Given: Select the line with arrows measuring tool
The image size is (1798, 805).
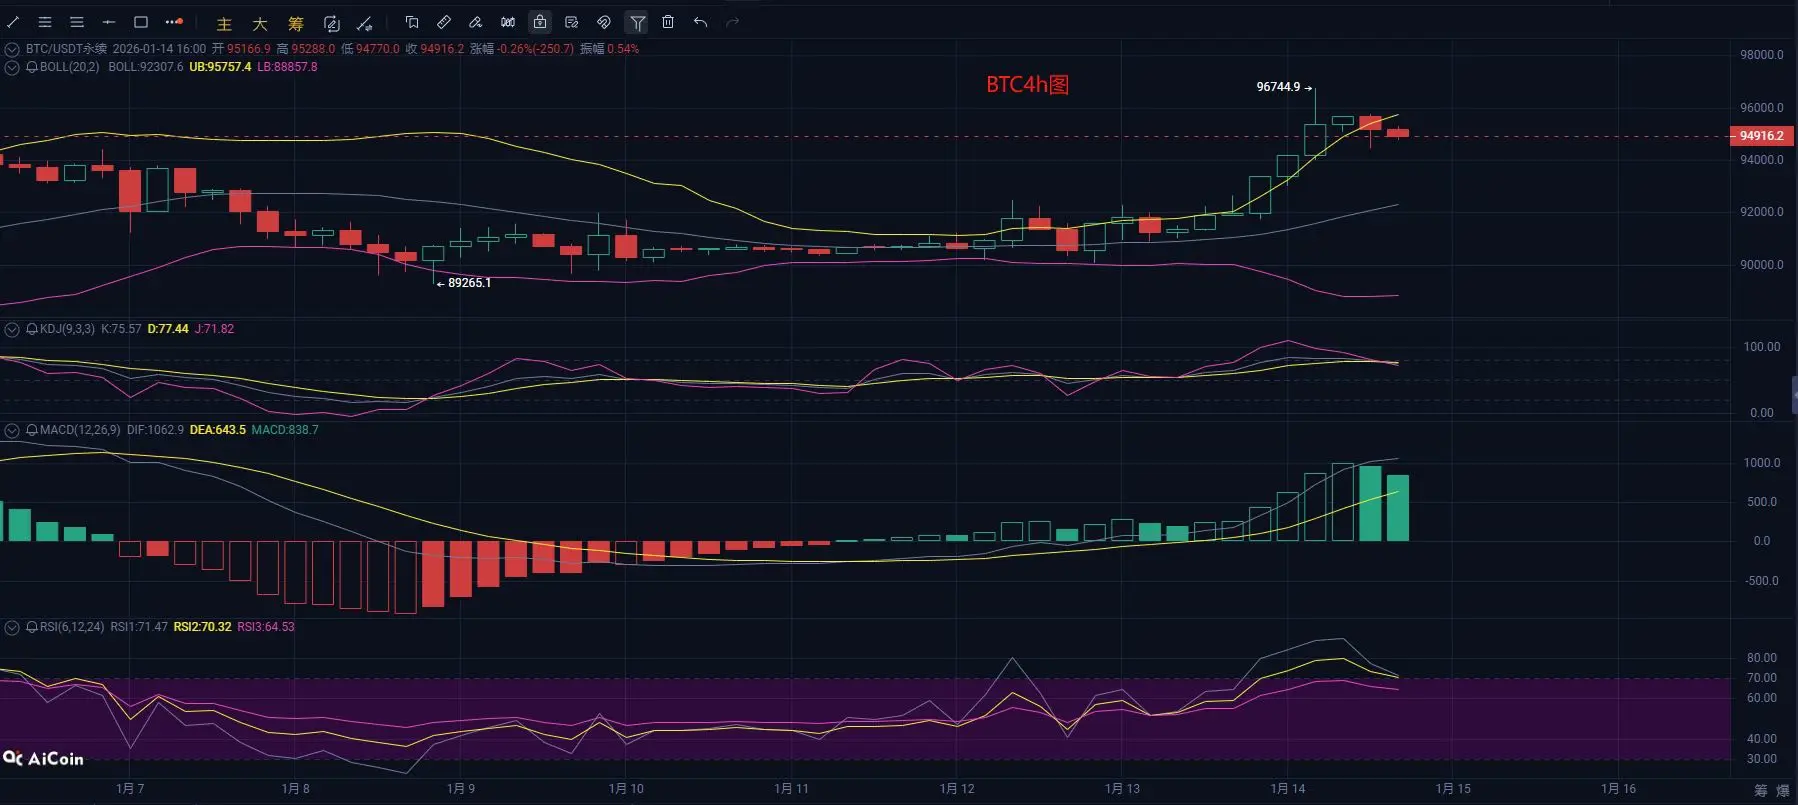Looking at the screenshot, I should click(365, 23).
